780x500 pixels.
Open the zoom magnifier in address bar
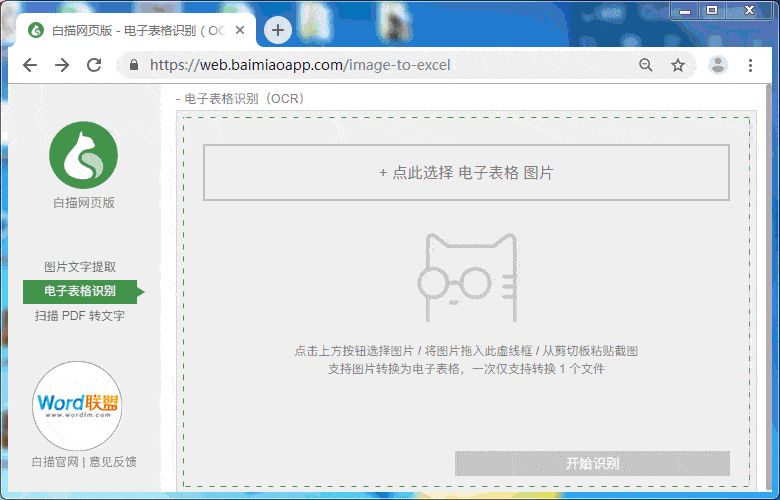pyautogui.click(x=646, y=65)
